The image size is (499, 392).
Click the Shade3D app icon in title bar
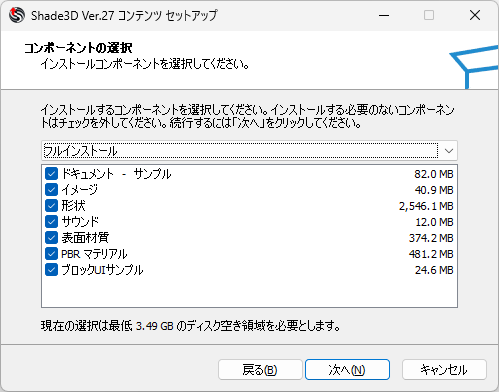pyautogui.click(x=17, y=15)
